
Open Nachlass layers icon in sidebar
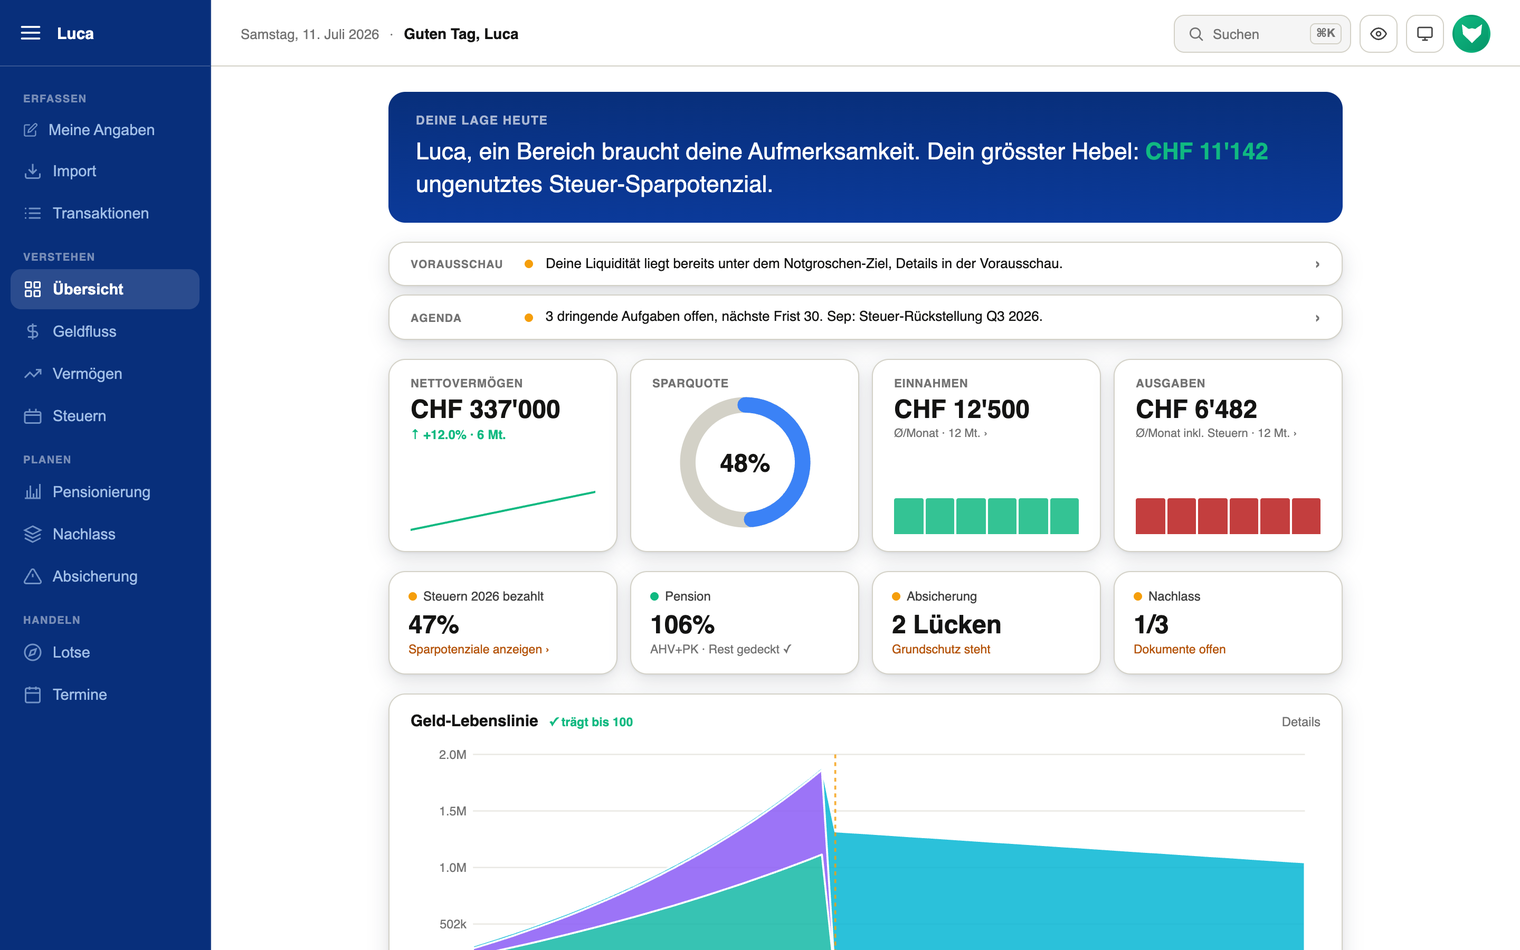[x=32, y=534]
